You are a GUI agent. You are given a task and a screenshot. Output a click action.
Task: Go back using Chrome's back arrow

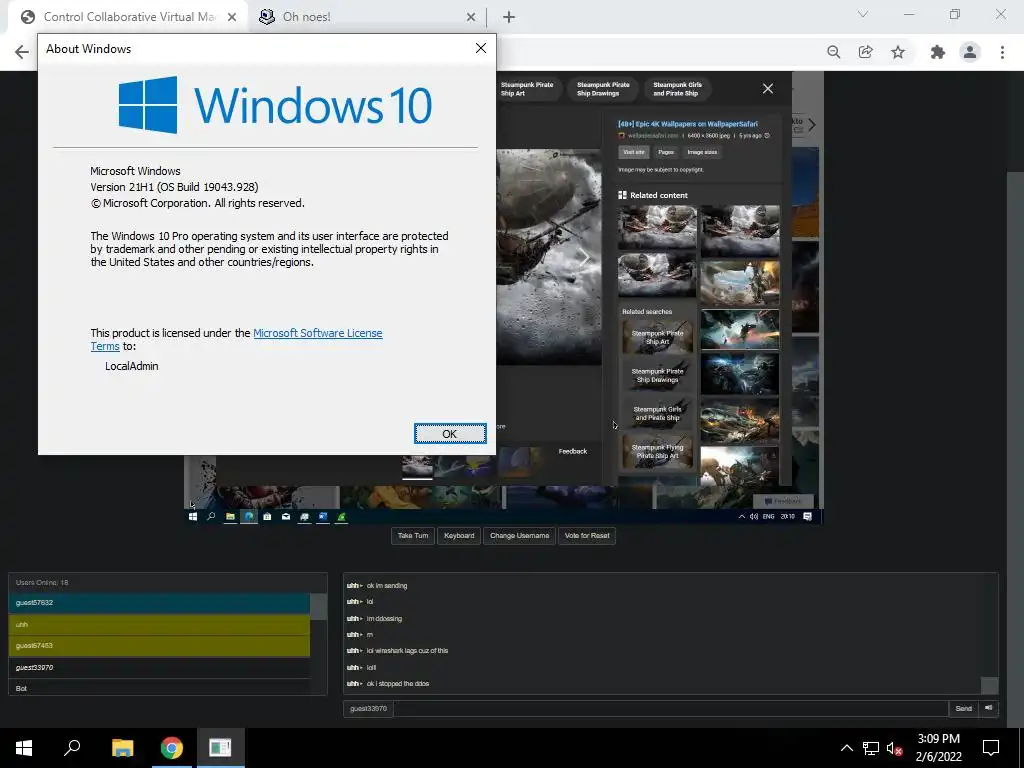(x=22, y=52)
